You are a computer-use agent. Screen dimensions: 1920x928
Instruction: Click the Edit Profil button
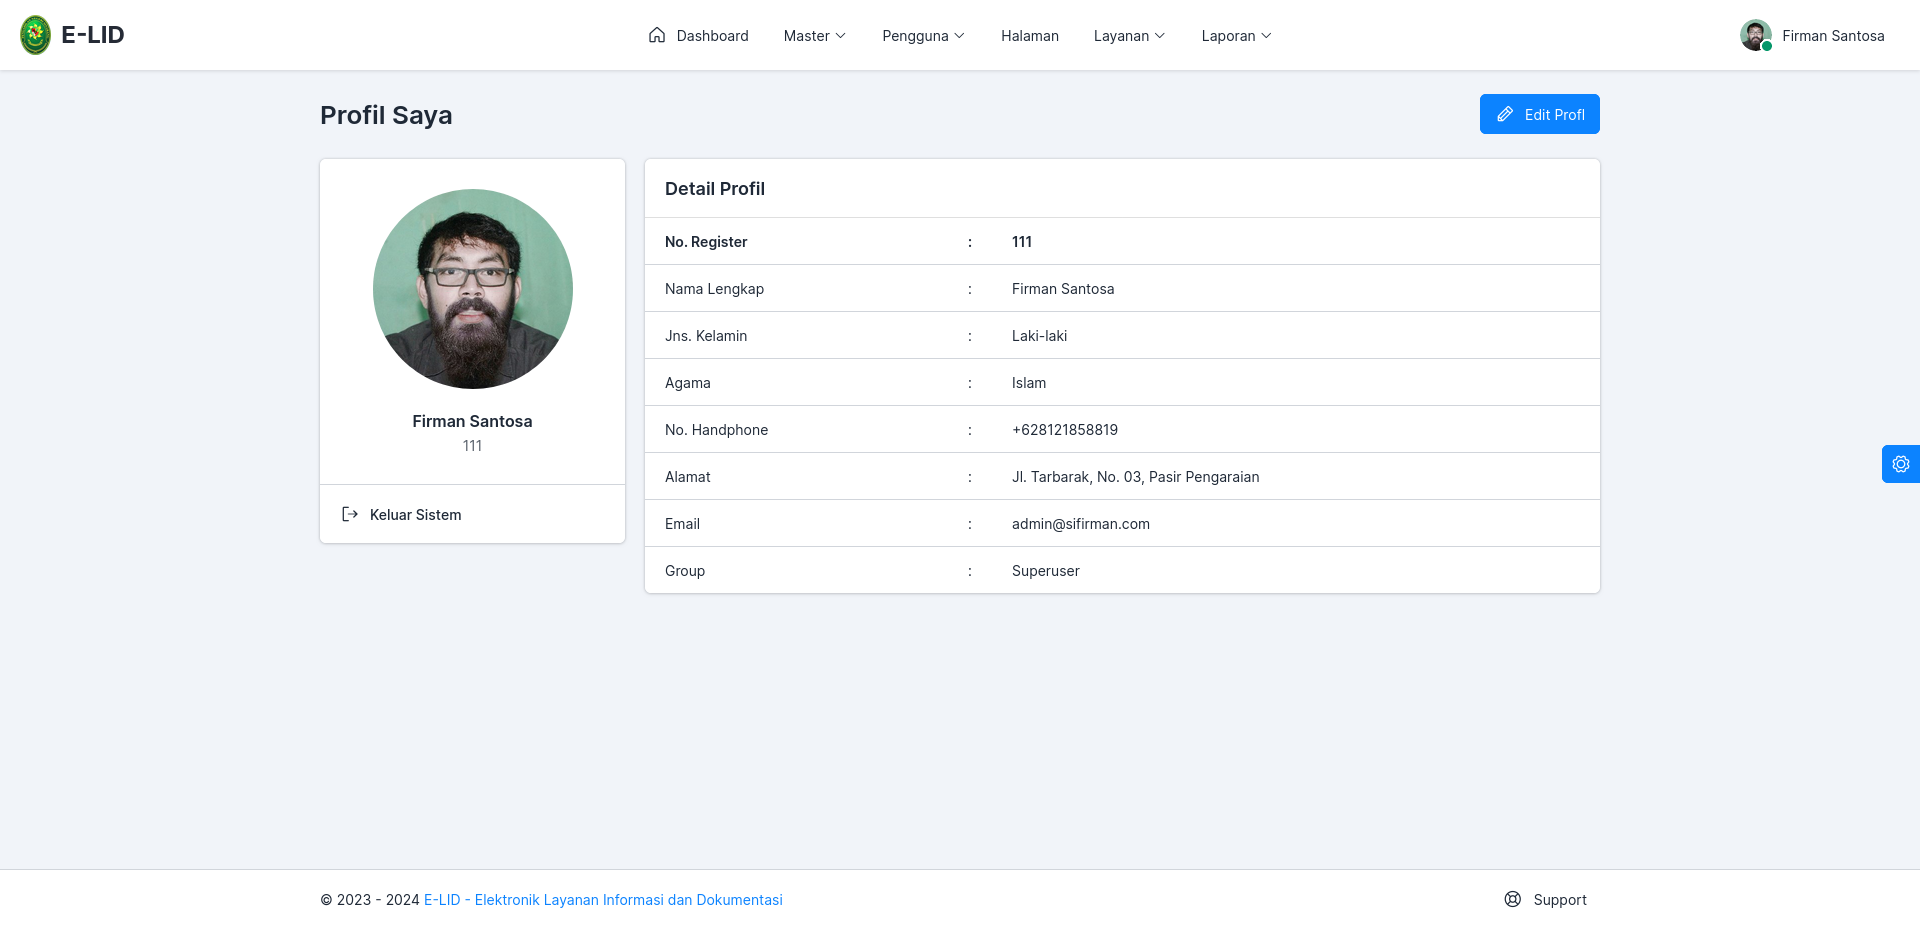pyautogui.click(x=1540, y=114)
